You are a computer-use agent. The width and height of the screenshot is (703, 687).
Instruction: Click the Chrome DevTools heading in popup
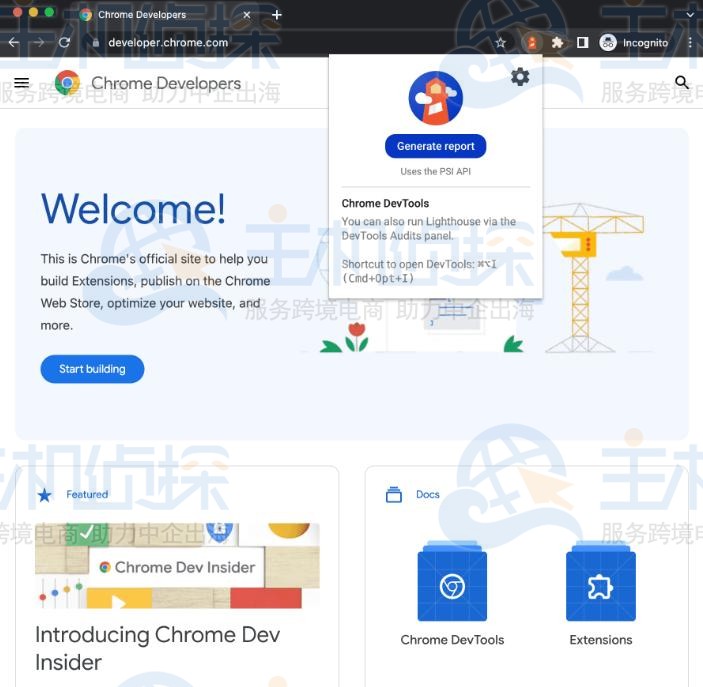click(385, 204)
